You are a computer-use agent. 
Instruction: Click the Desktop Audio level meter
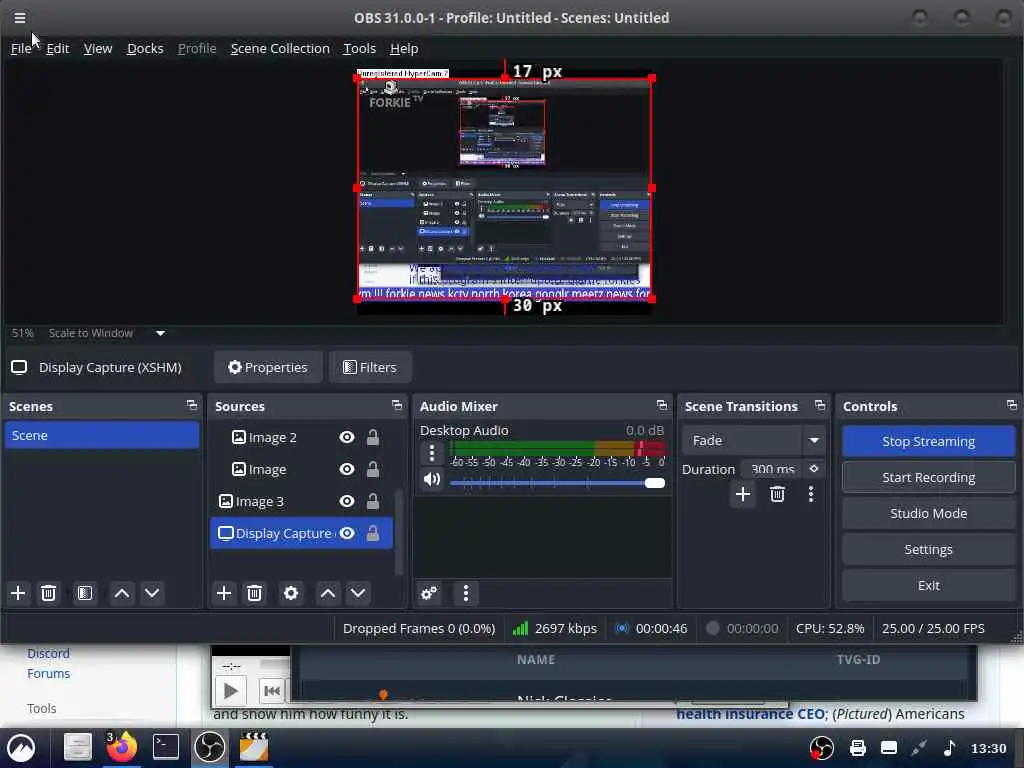pyautogui.click(x=558, y=448)
